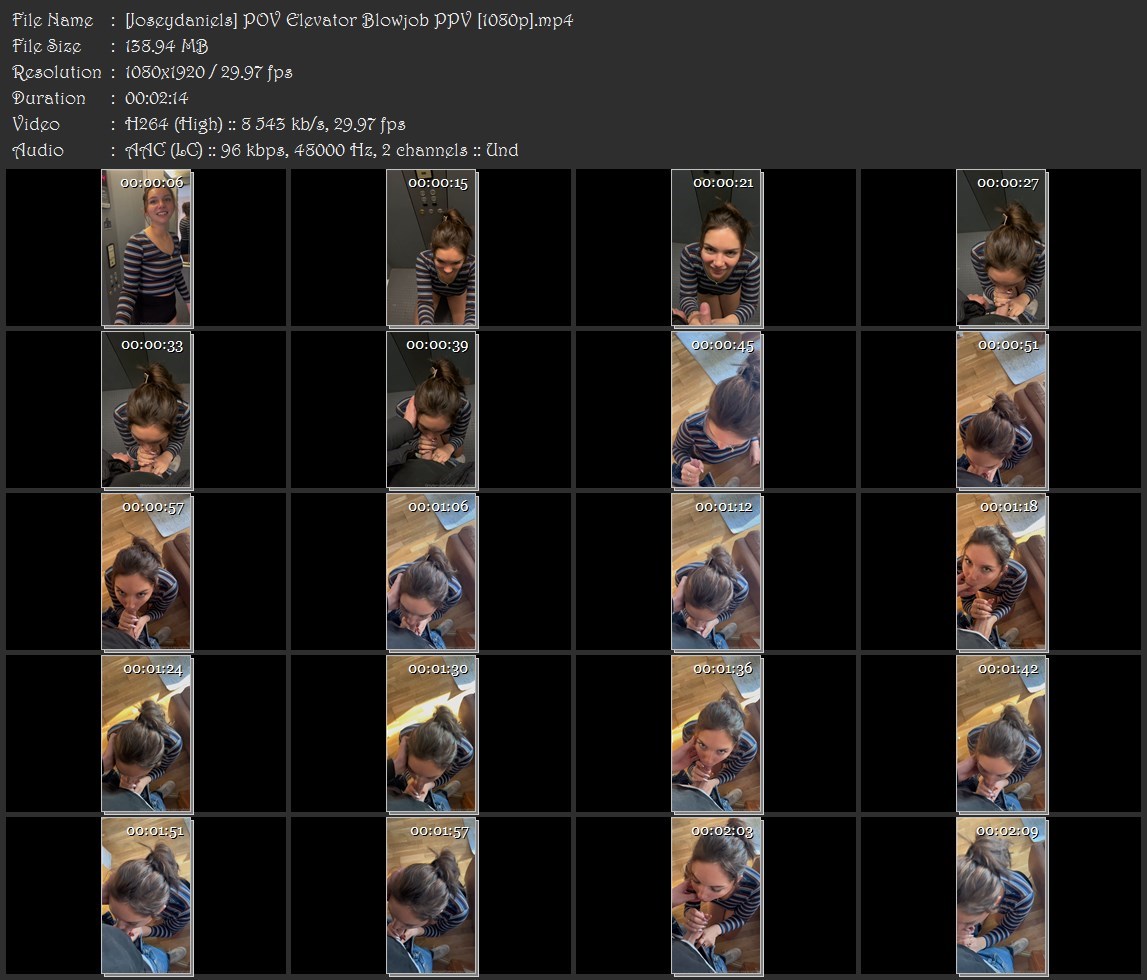Image resolution: width=1147 pixels, height=980 pixels.
Task: Click the File Size value 138.94 MB
Action: pyautogui.click(x=167, y=46)
